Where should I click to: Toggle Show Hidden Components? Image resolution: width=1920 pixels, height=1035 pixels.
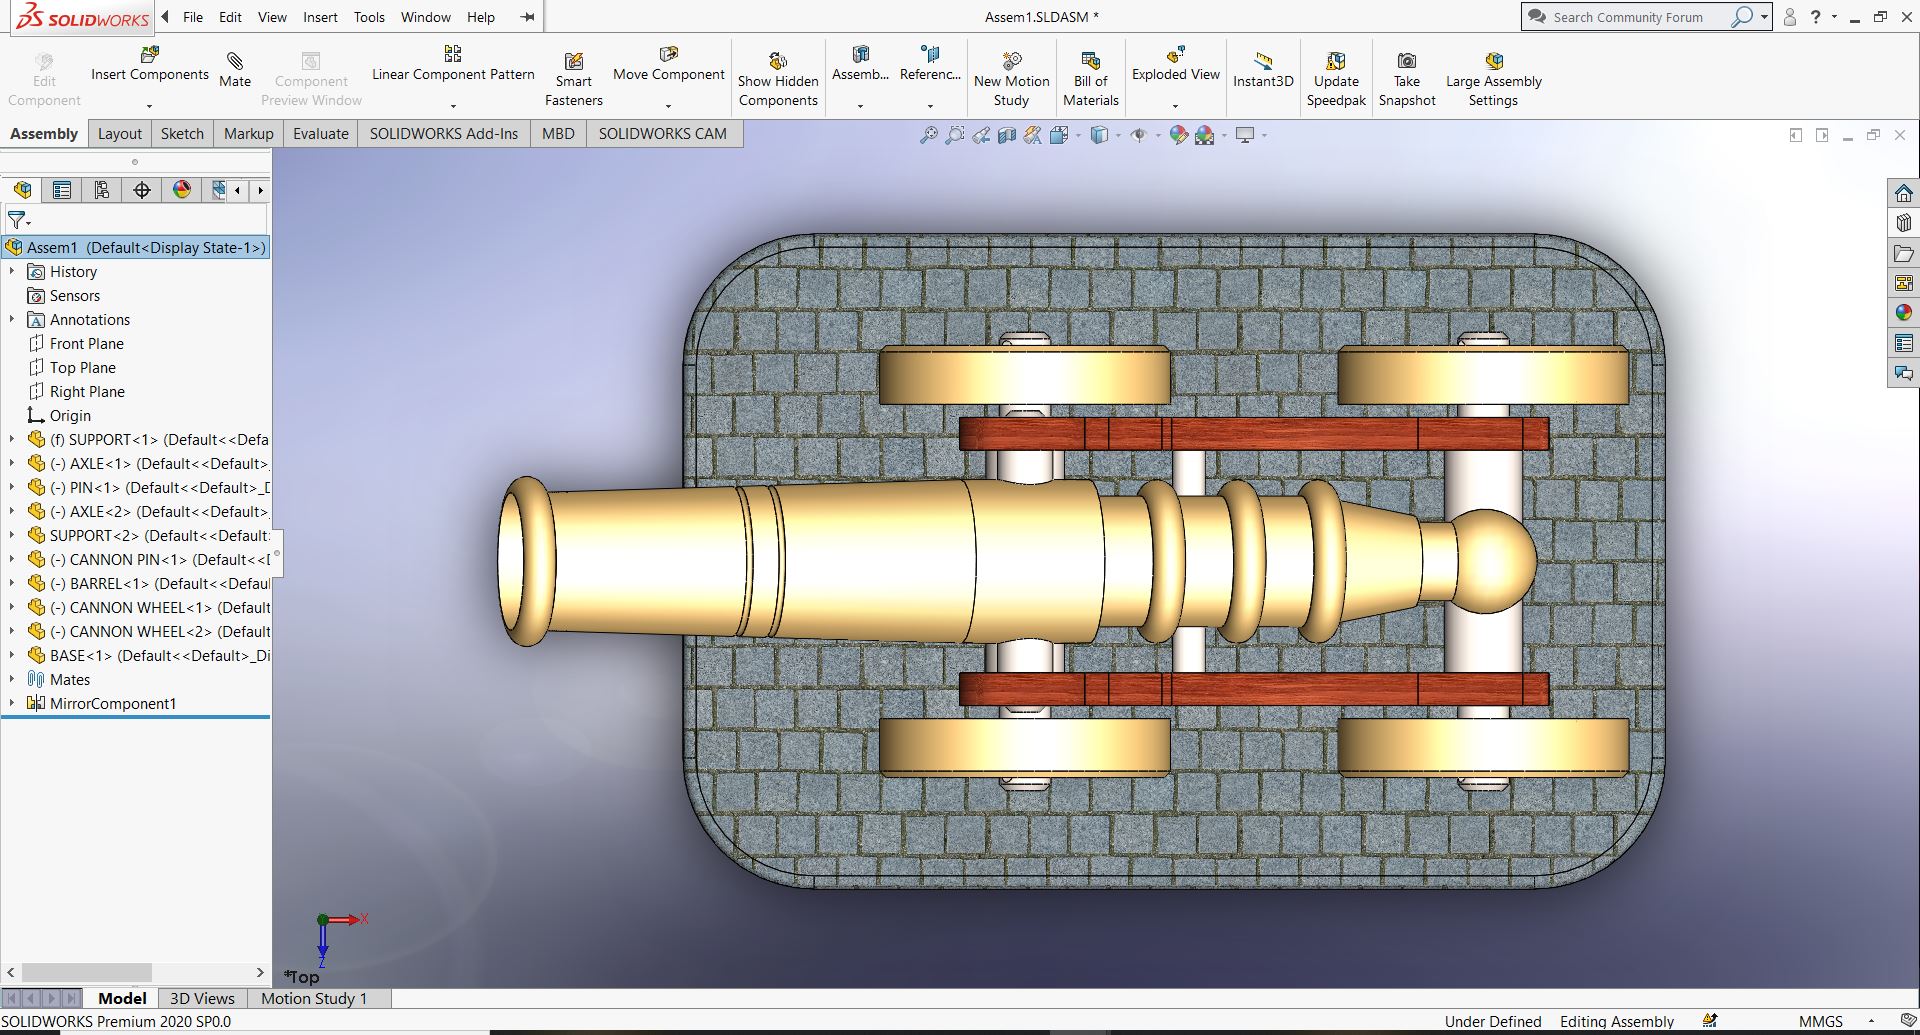(x=778, y=62)
